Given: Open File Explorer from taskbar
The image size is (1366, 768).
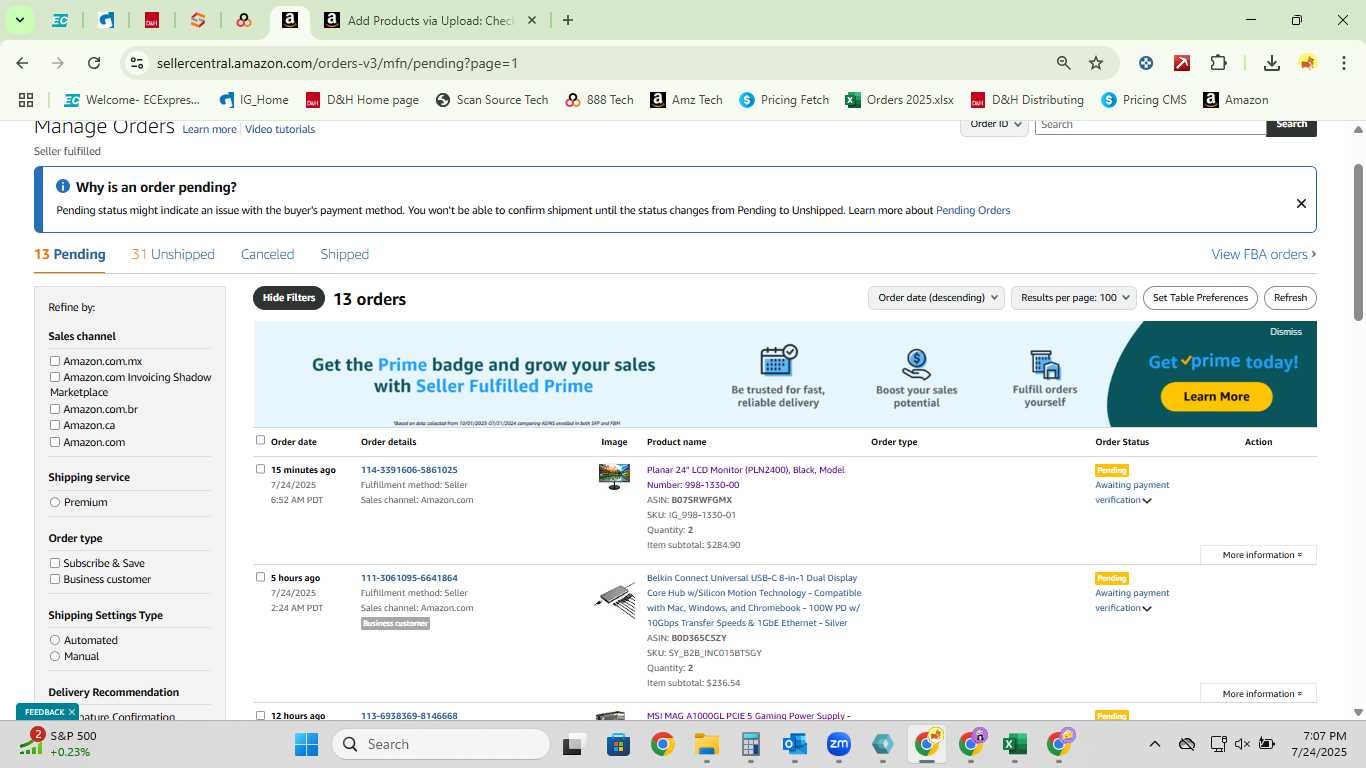Looking at the screenshot, I should (x=707, y=744).
